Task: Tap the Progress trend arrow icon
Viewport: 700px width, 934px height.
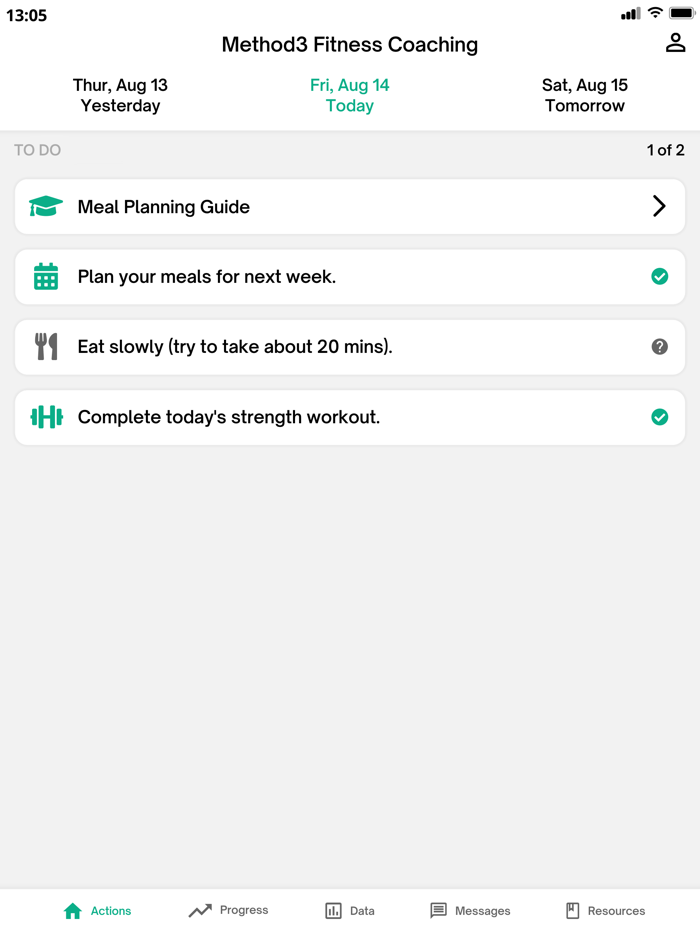Action: pos(200,911)
